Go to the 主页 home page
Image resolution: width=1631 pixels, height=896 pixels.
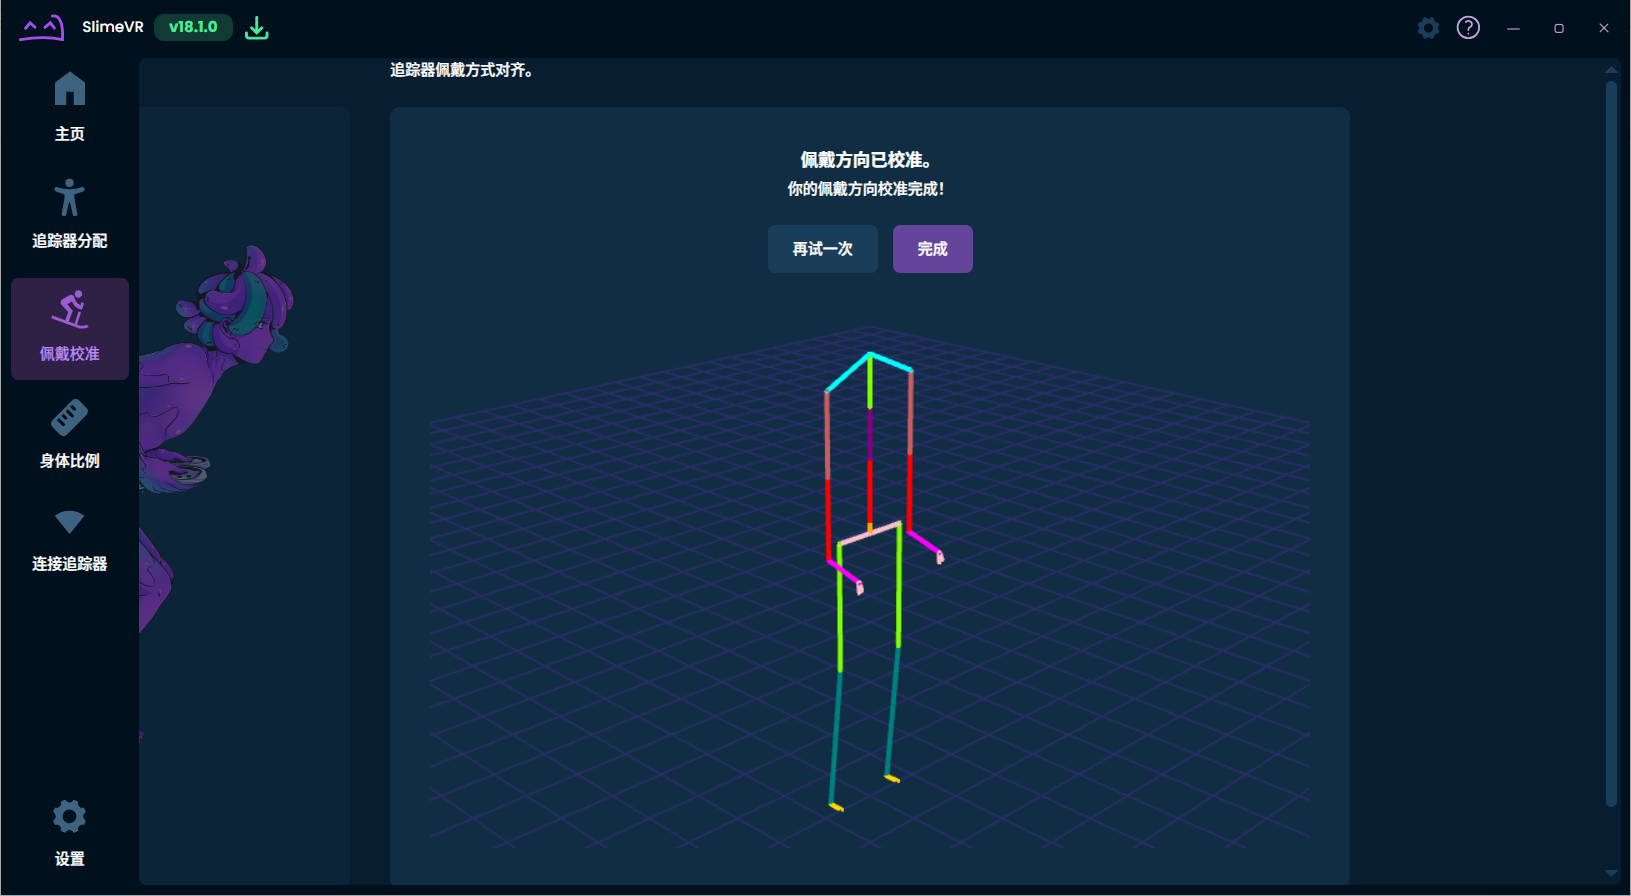point(69,106)
